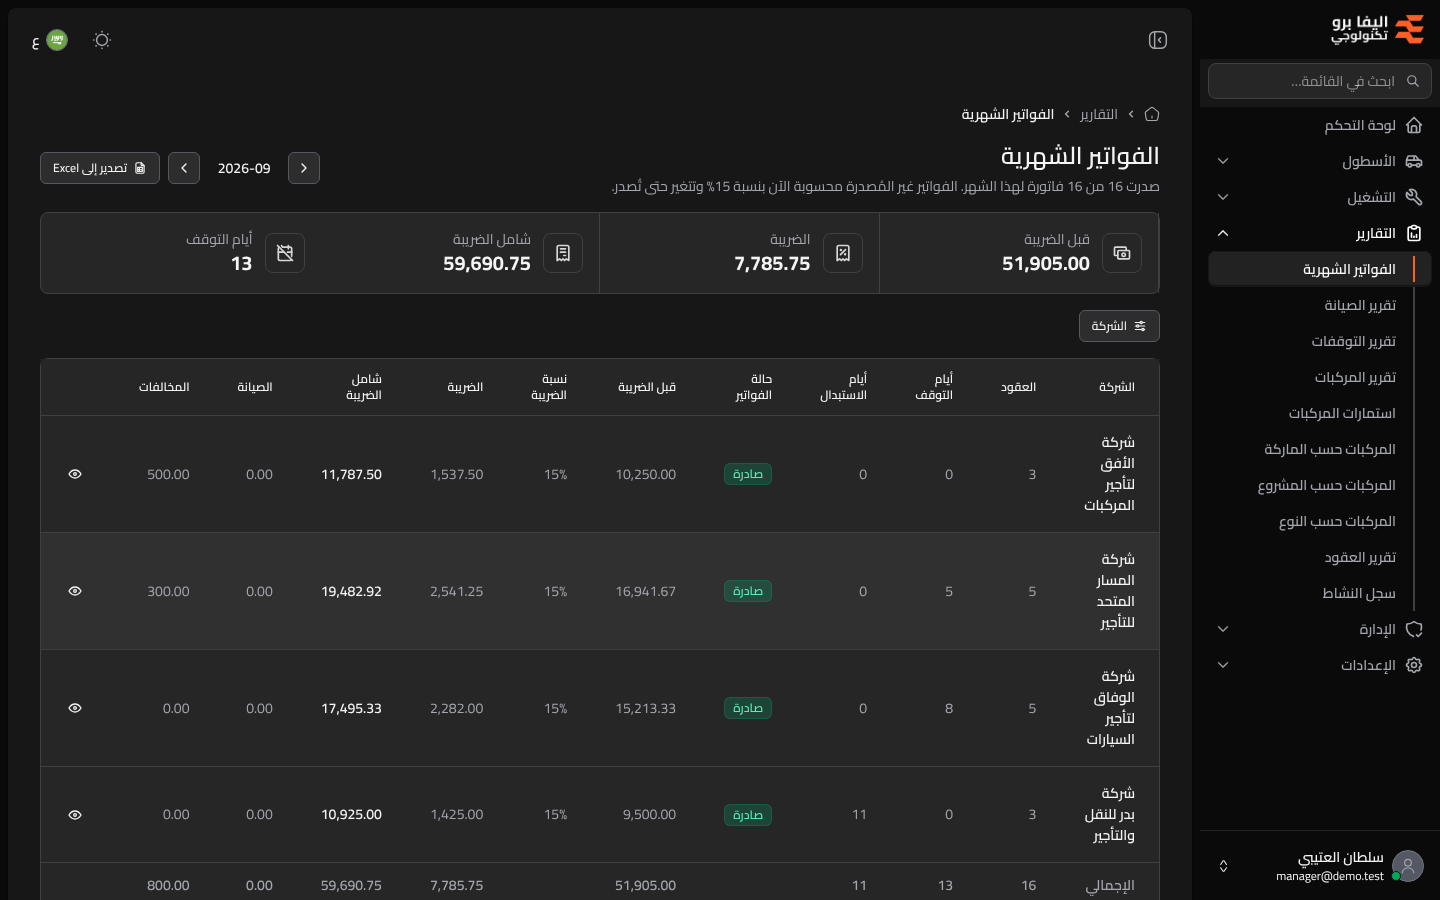Click the sidebar collapse panel icon
This screenshot has height=900, width=1440.
1158,40
